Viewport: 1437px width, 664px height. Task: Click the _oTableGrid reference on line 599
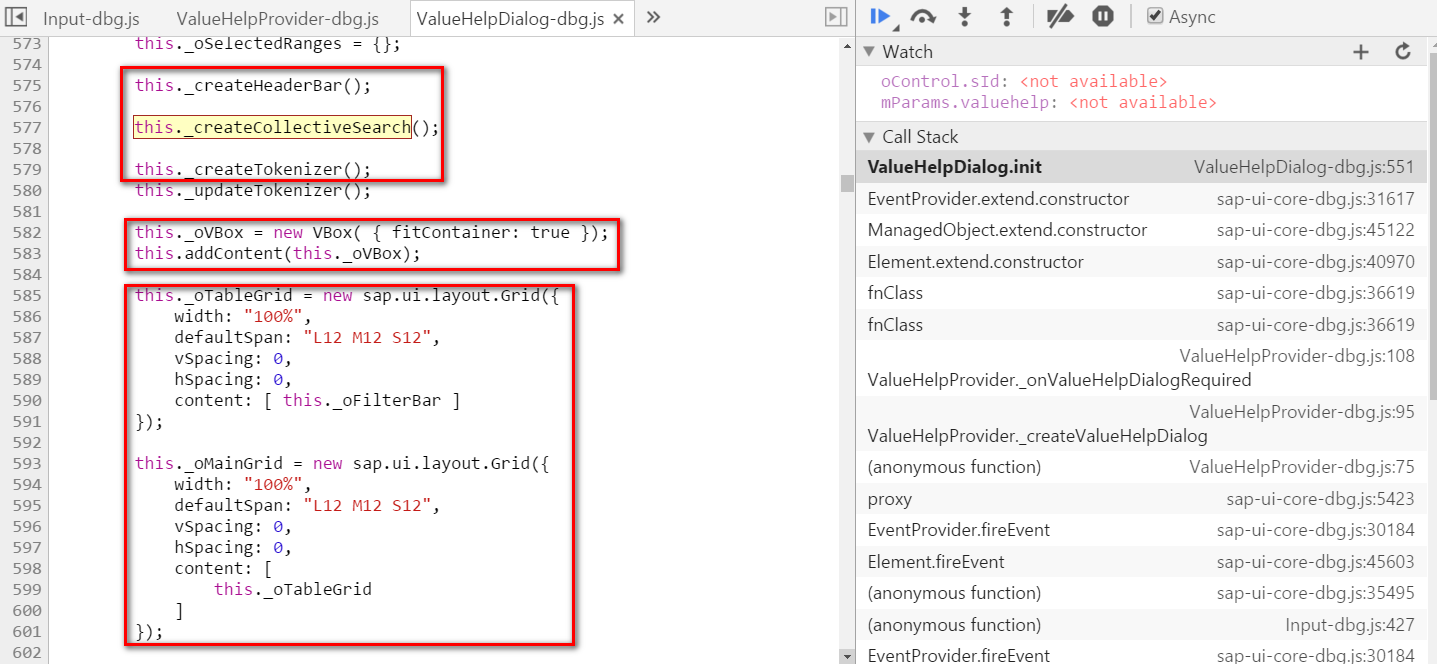[x=293, y=589]
